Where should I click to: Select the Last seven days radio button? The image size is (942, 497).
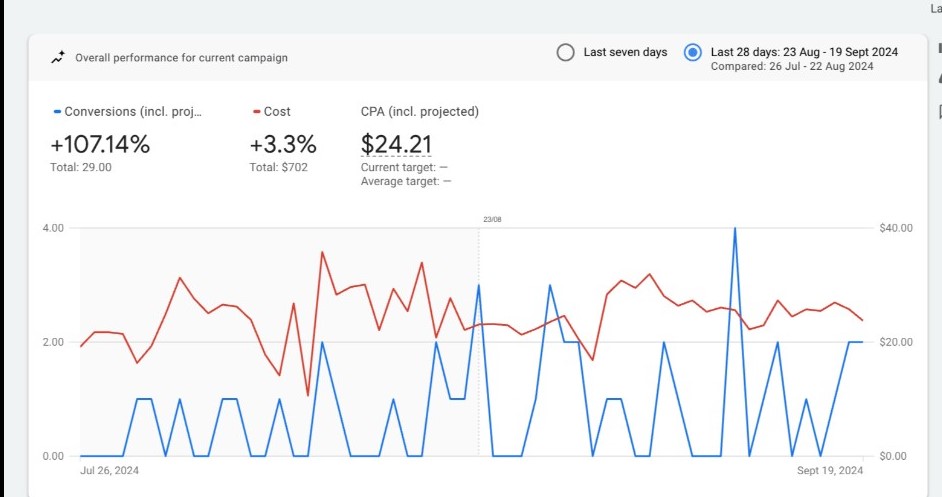point(565,53)
